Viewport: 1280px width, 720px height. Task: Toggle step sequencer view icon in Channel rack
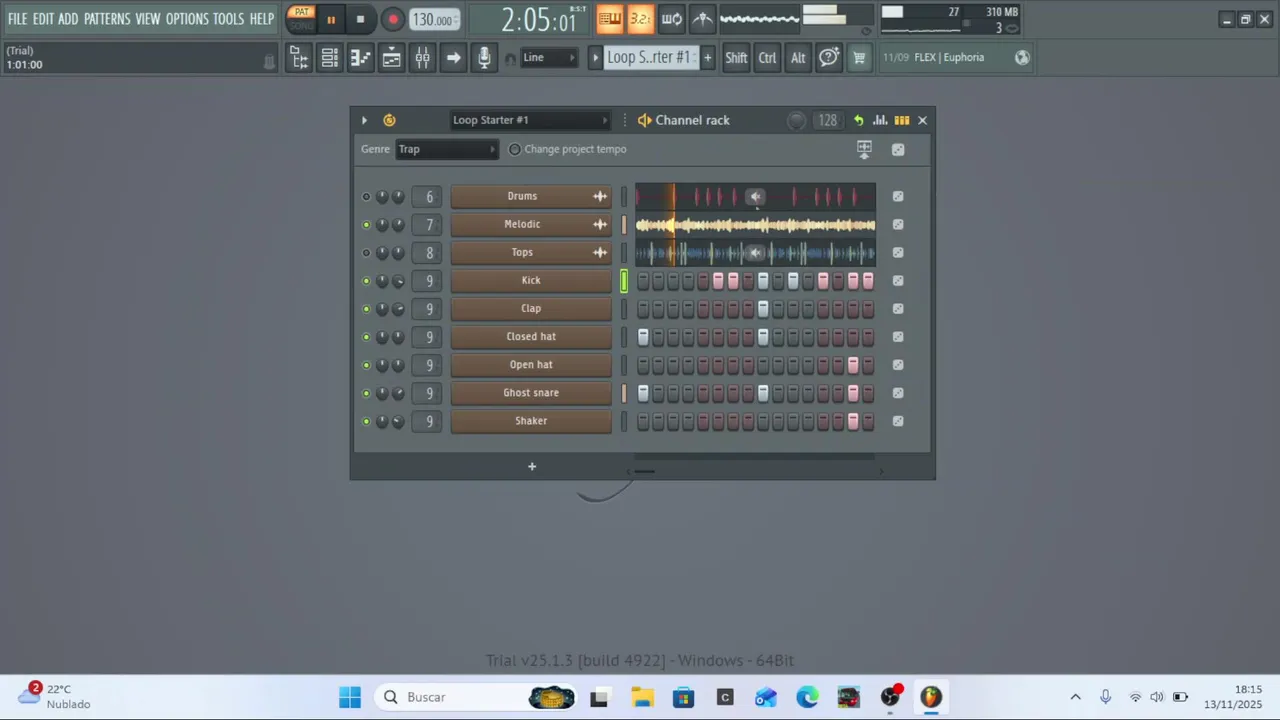(902, 120)
